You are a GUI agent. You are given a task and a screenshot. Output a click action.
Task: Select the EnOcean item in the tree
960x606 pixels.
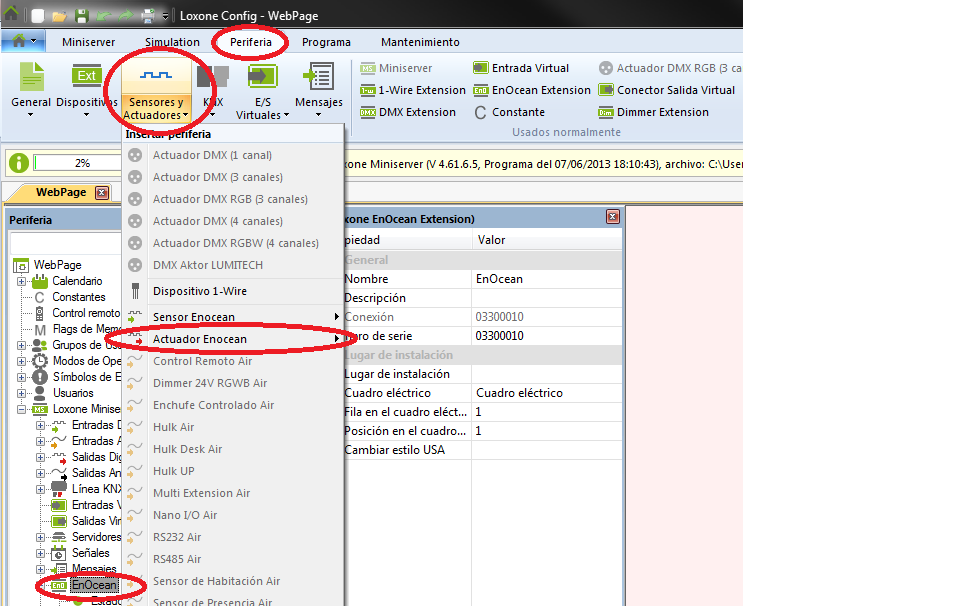pos(93,585)
